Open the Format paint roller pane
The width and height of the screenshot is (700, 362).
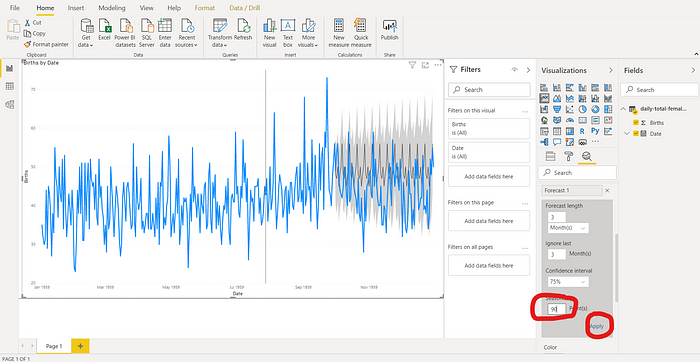(569, 156)
